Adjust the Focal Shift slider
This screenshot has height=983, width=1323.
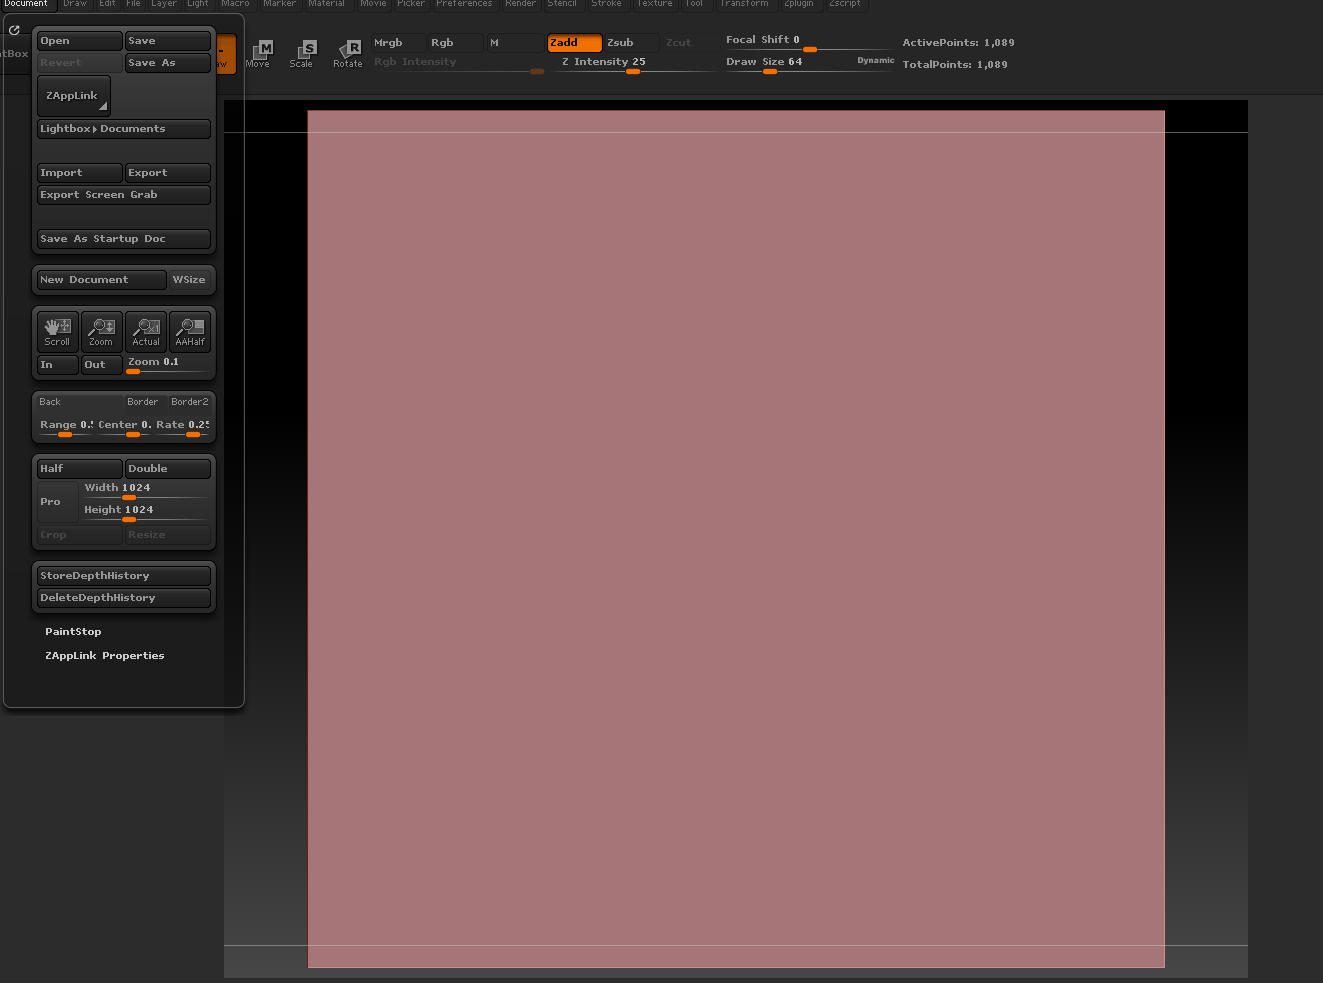[808, 42]
